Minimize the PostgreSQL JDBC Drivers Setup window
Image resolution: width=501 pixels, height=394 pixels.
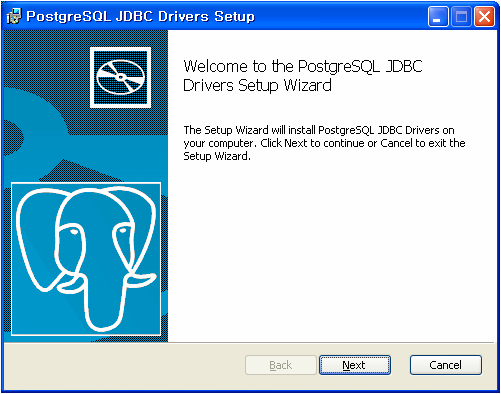coord(438,16)
